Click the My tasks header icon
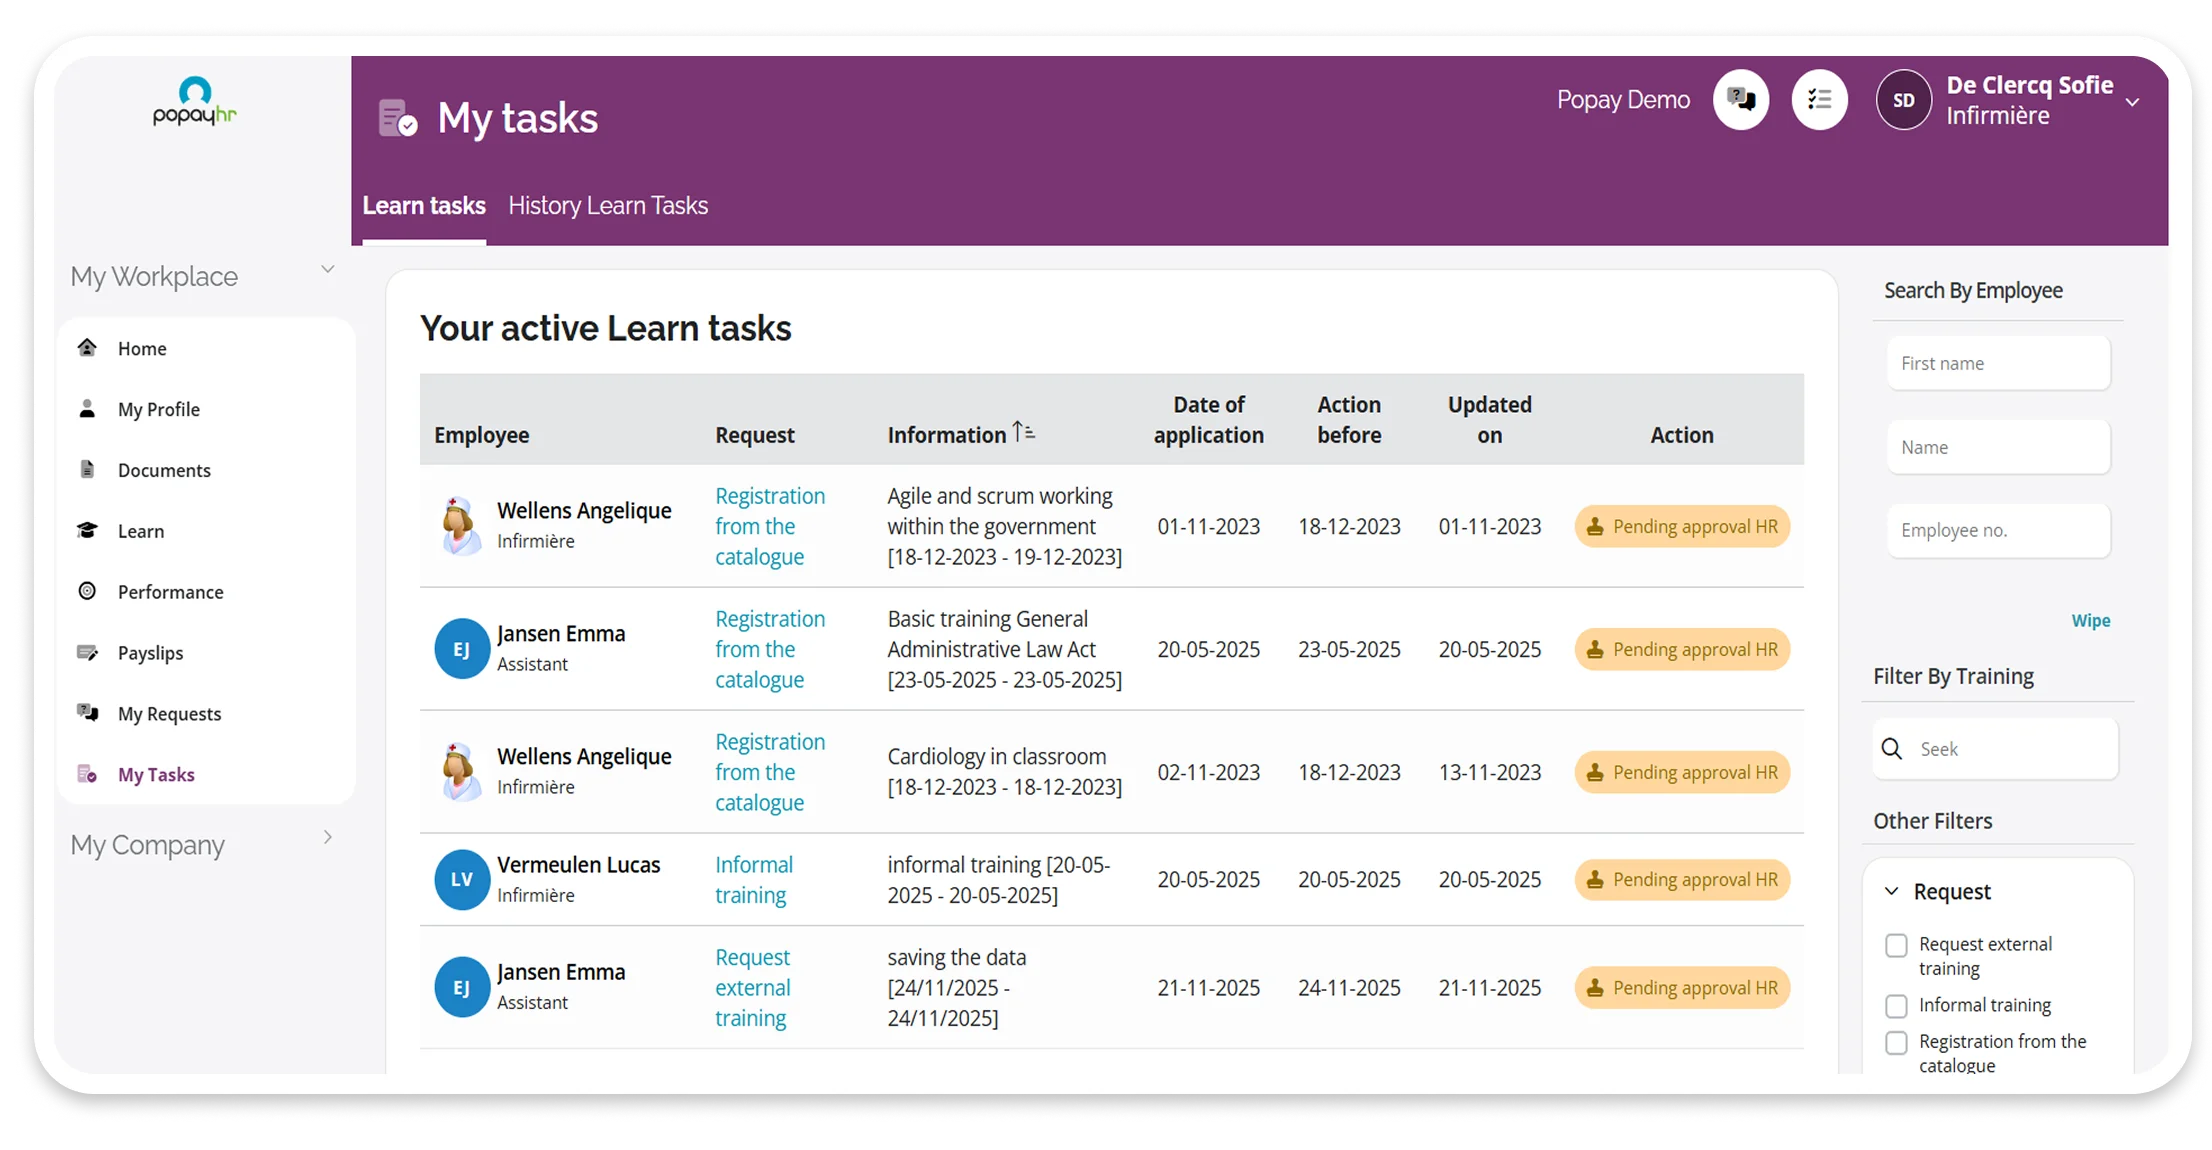 pos(397,118)
